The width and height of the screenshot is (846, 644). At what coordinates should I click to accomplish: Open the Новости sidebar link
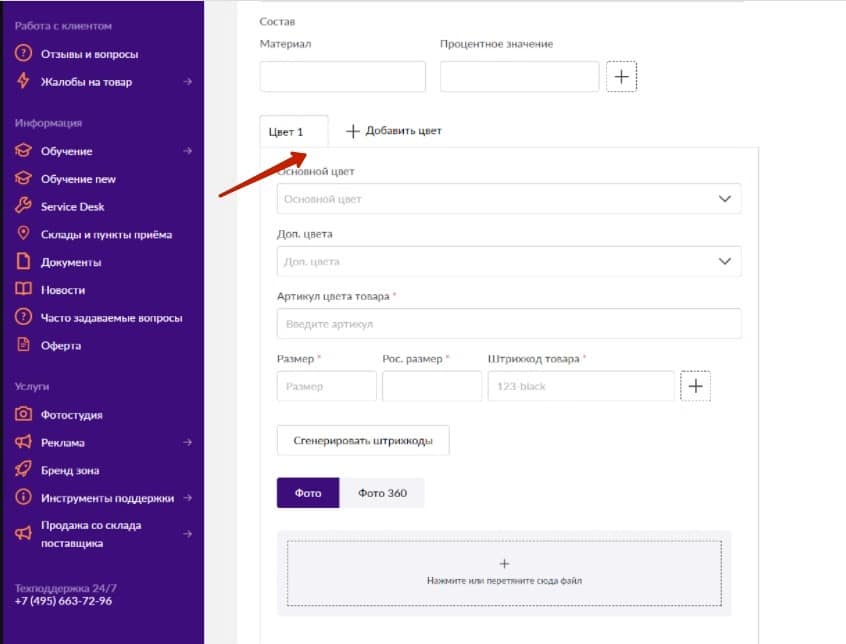point(62,290)
